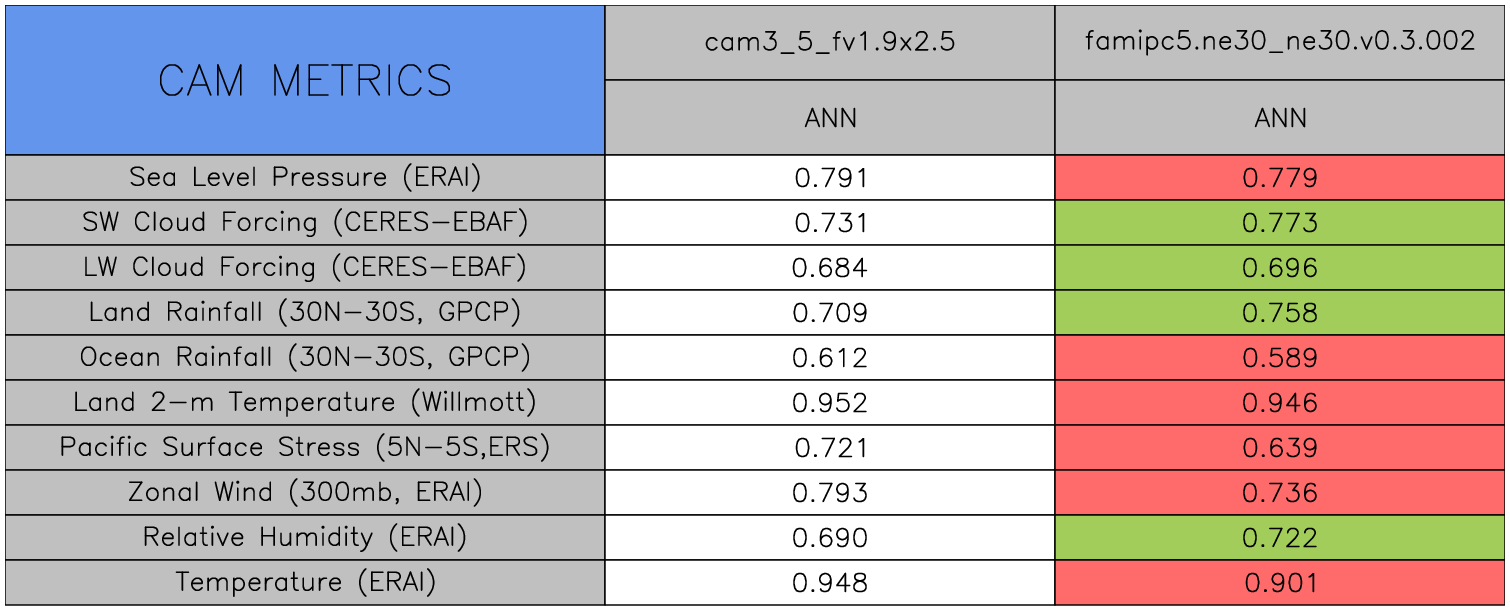Click the Relative Humidity (ERAI) row label
1510x611 pixels.
point(305,538)
